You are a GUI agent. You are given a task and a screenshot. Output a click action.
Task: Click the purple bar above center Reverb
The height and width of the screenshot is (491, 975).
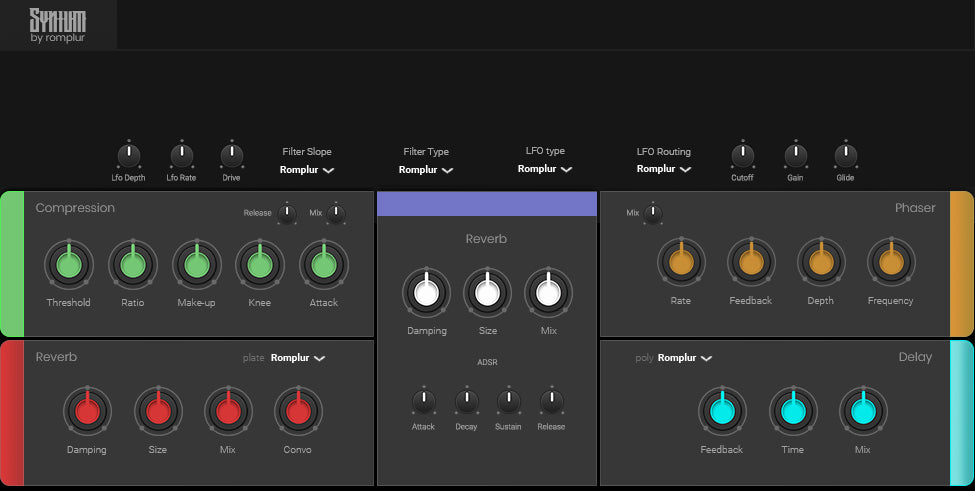[x=487, y=204]
